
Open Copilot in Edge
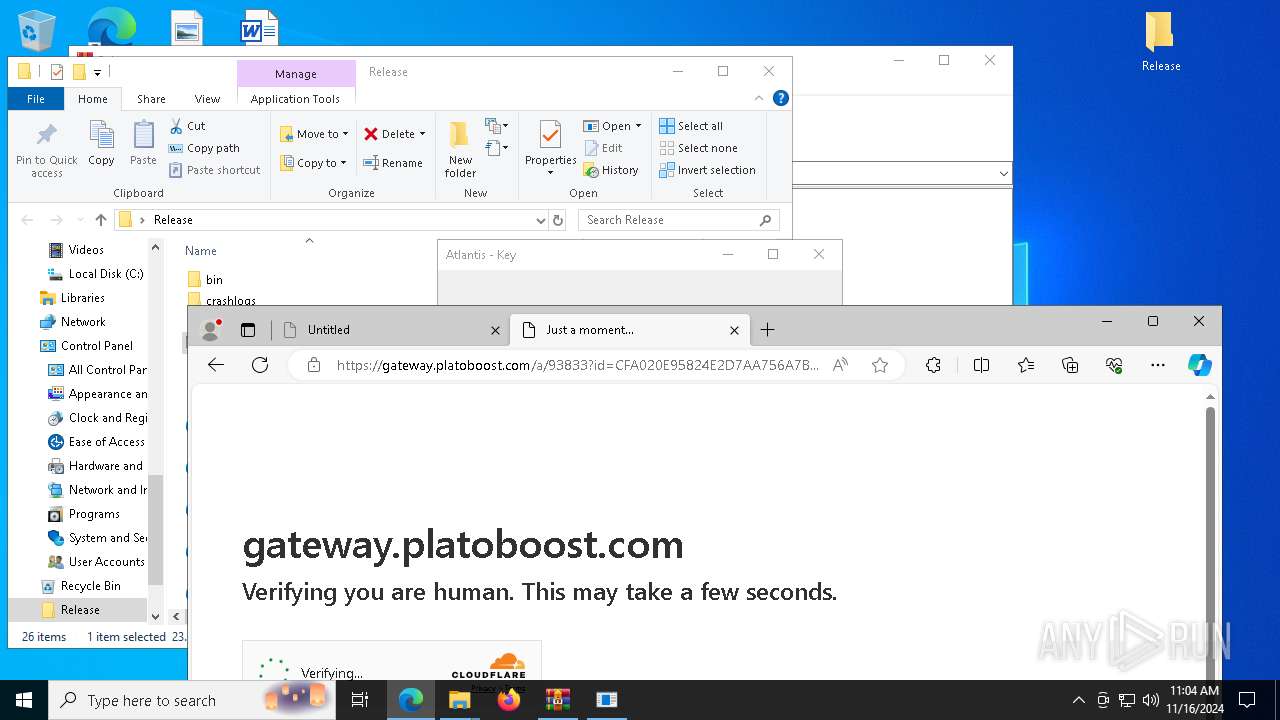1200,366
